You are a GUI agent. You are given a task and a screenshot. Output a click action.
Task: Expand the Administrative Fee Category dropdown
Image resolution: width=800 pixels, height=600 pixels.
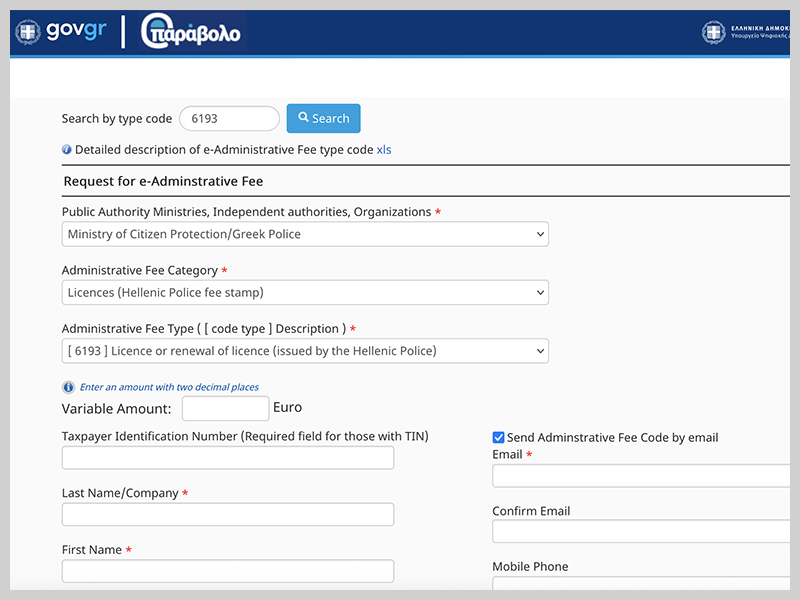pyautogui.click(x=305, y=293)
